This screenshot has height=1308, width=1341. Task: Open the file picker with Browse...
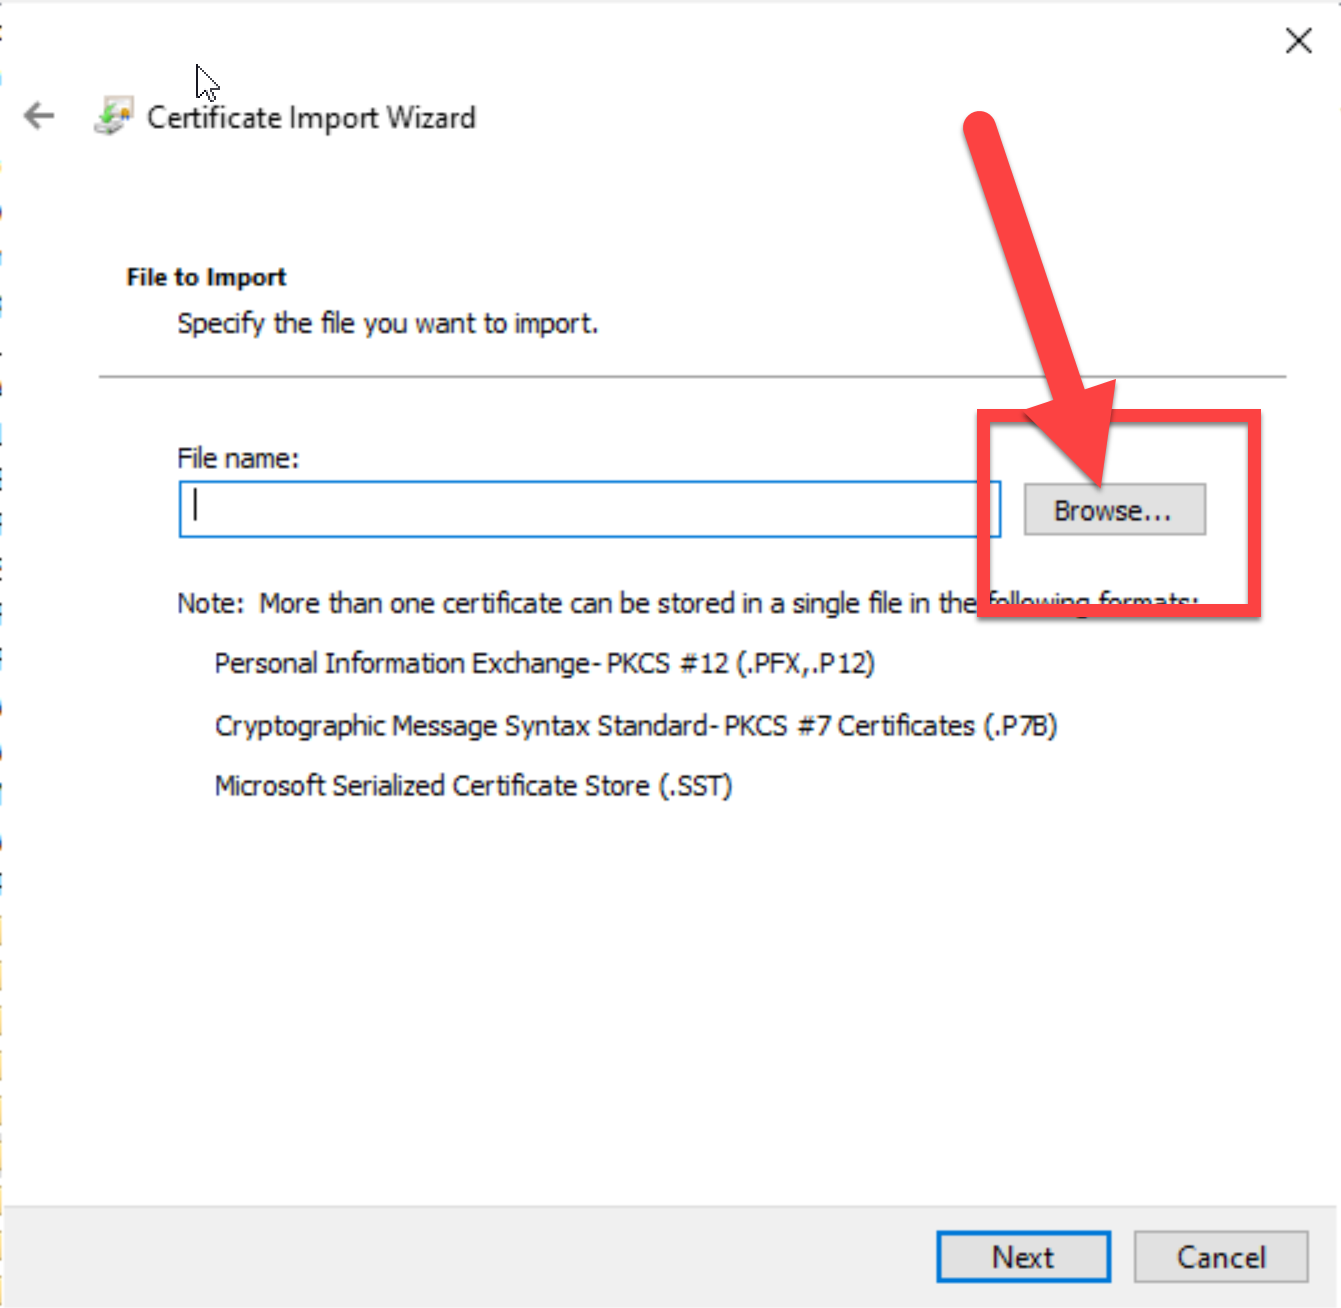click(1114, 510)
